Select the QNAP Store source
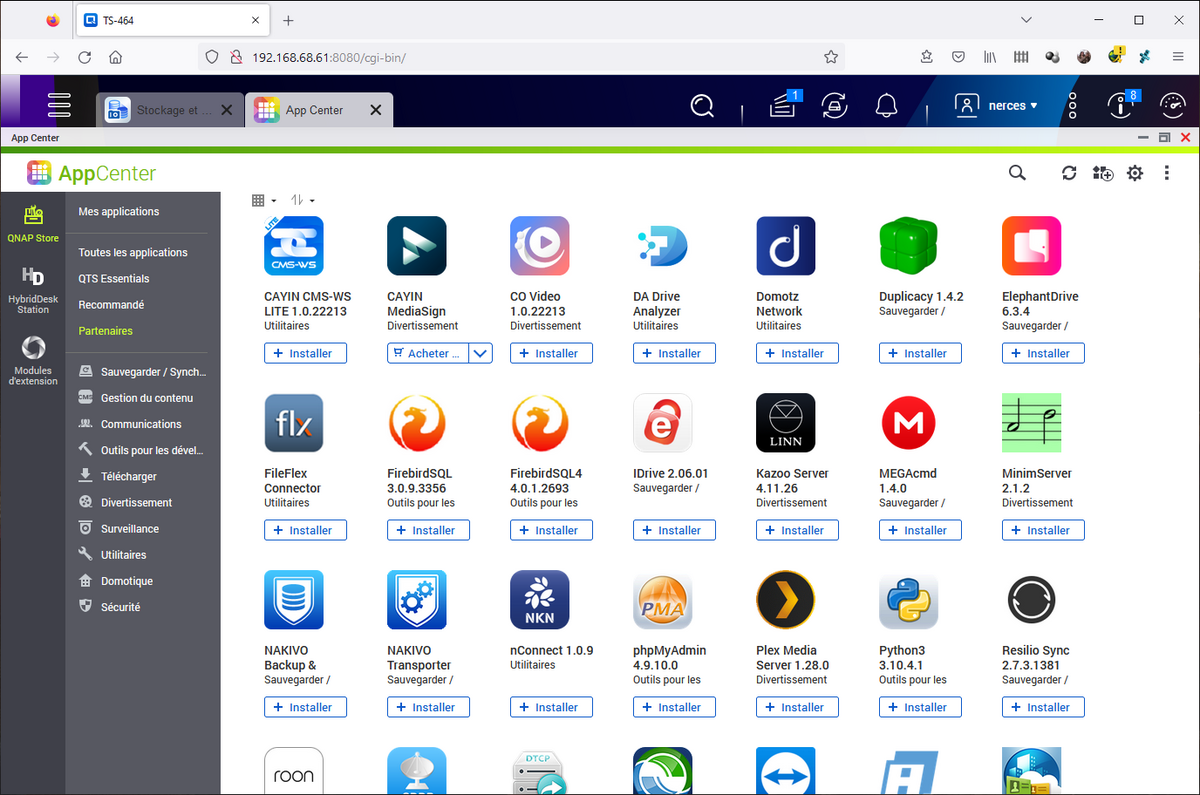 33,223
